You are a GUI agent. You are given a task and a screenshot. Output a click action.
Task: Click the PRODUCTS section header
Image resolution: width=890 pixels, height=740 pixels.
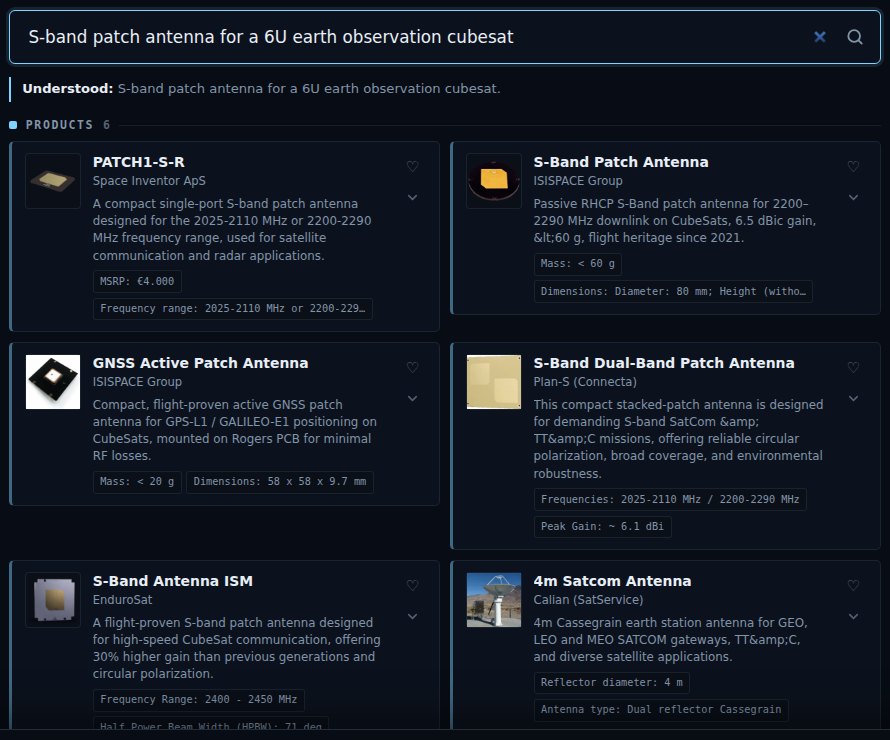pos(60,125)
